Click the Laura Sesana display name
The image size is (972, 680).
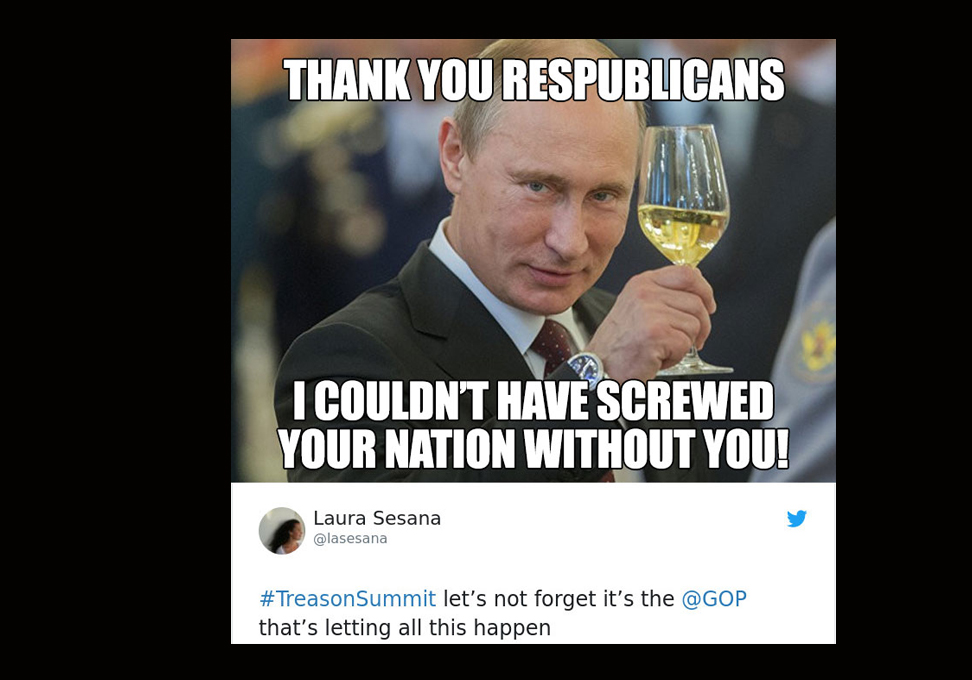click(377, 518)
